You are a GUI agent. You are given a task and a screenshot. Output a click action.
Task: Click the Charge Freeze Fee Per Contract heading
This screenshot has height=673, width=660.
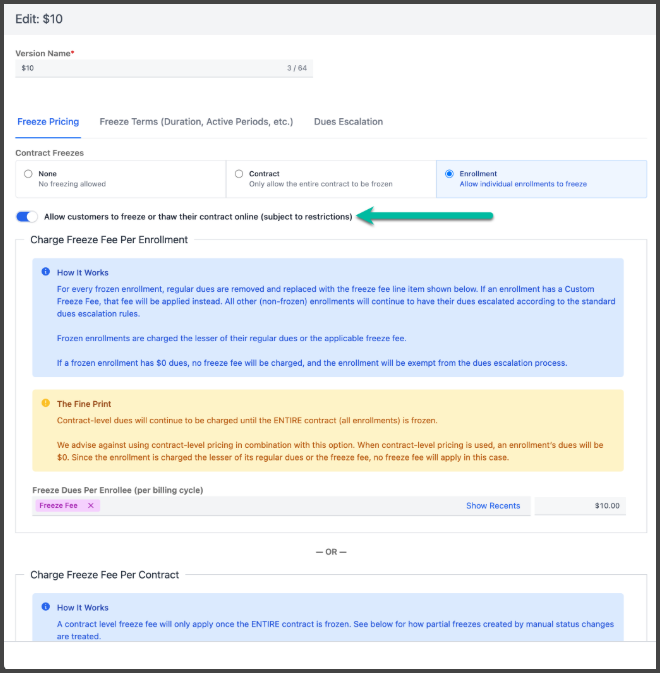click(104, 575)
